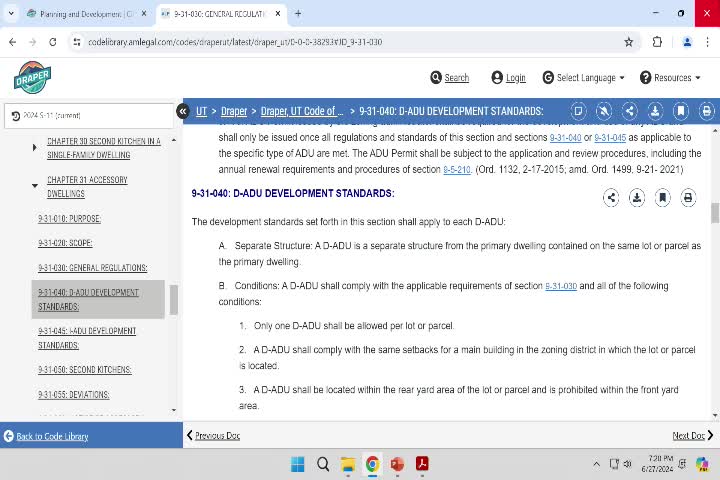Show hidden system tray icons chevron

tap(596, 464)
